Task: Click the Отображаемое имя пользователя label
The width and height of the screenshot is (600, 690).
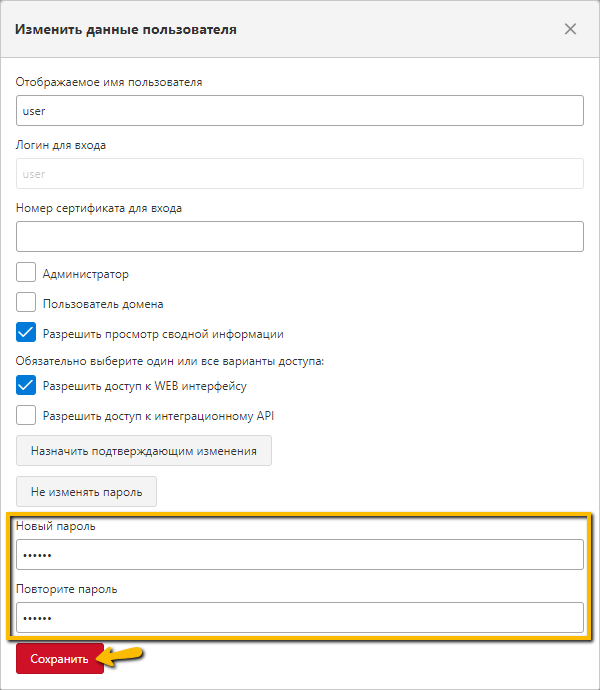Action: coord(109,82)
